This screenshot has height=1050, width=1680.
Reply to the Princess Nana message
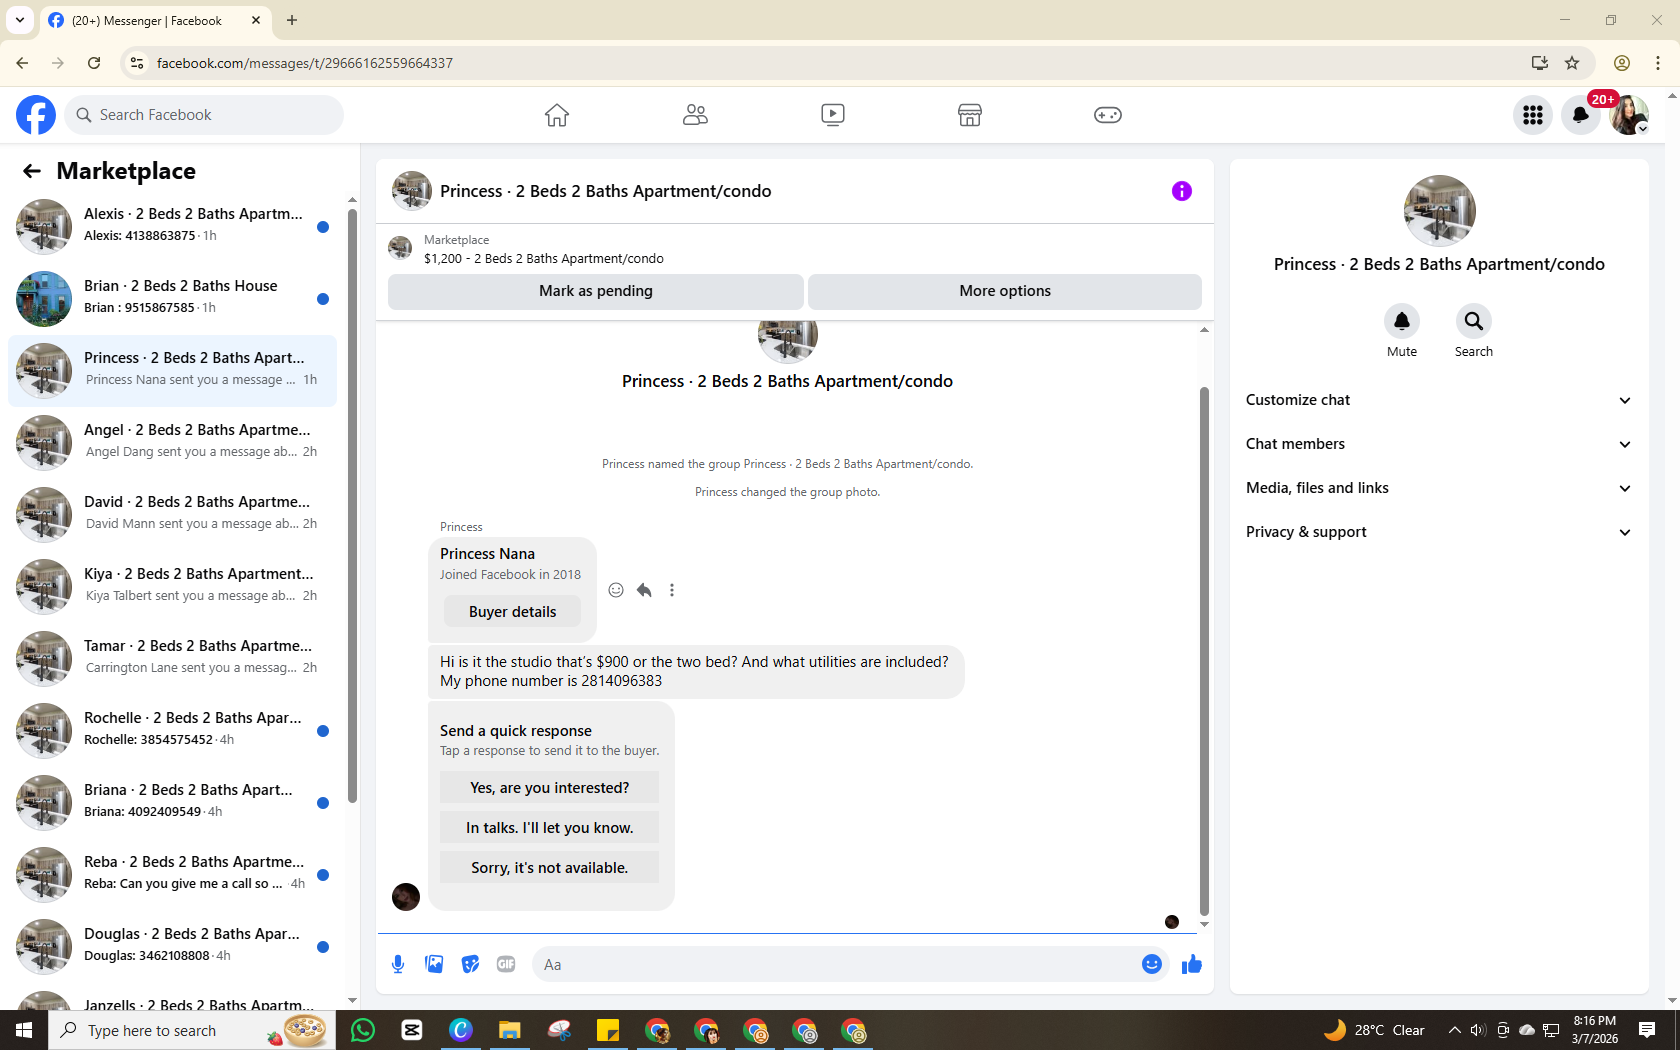point(644,590)
